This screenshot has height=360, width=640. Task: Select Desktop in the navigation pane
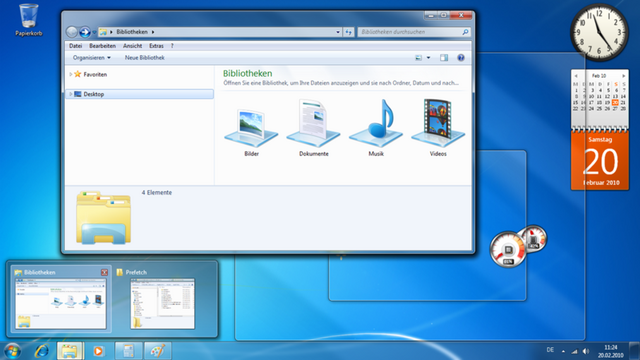93,94
